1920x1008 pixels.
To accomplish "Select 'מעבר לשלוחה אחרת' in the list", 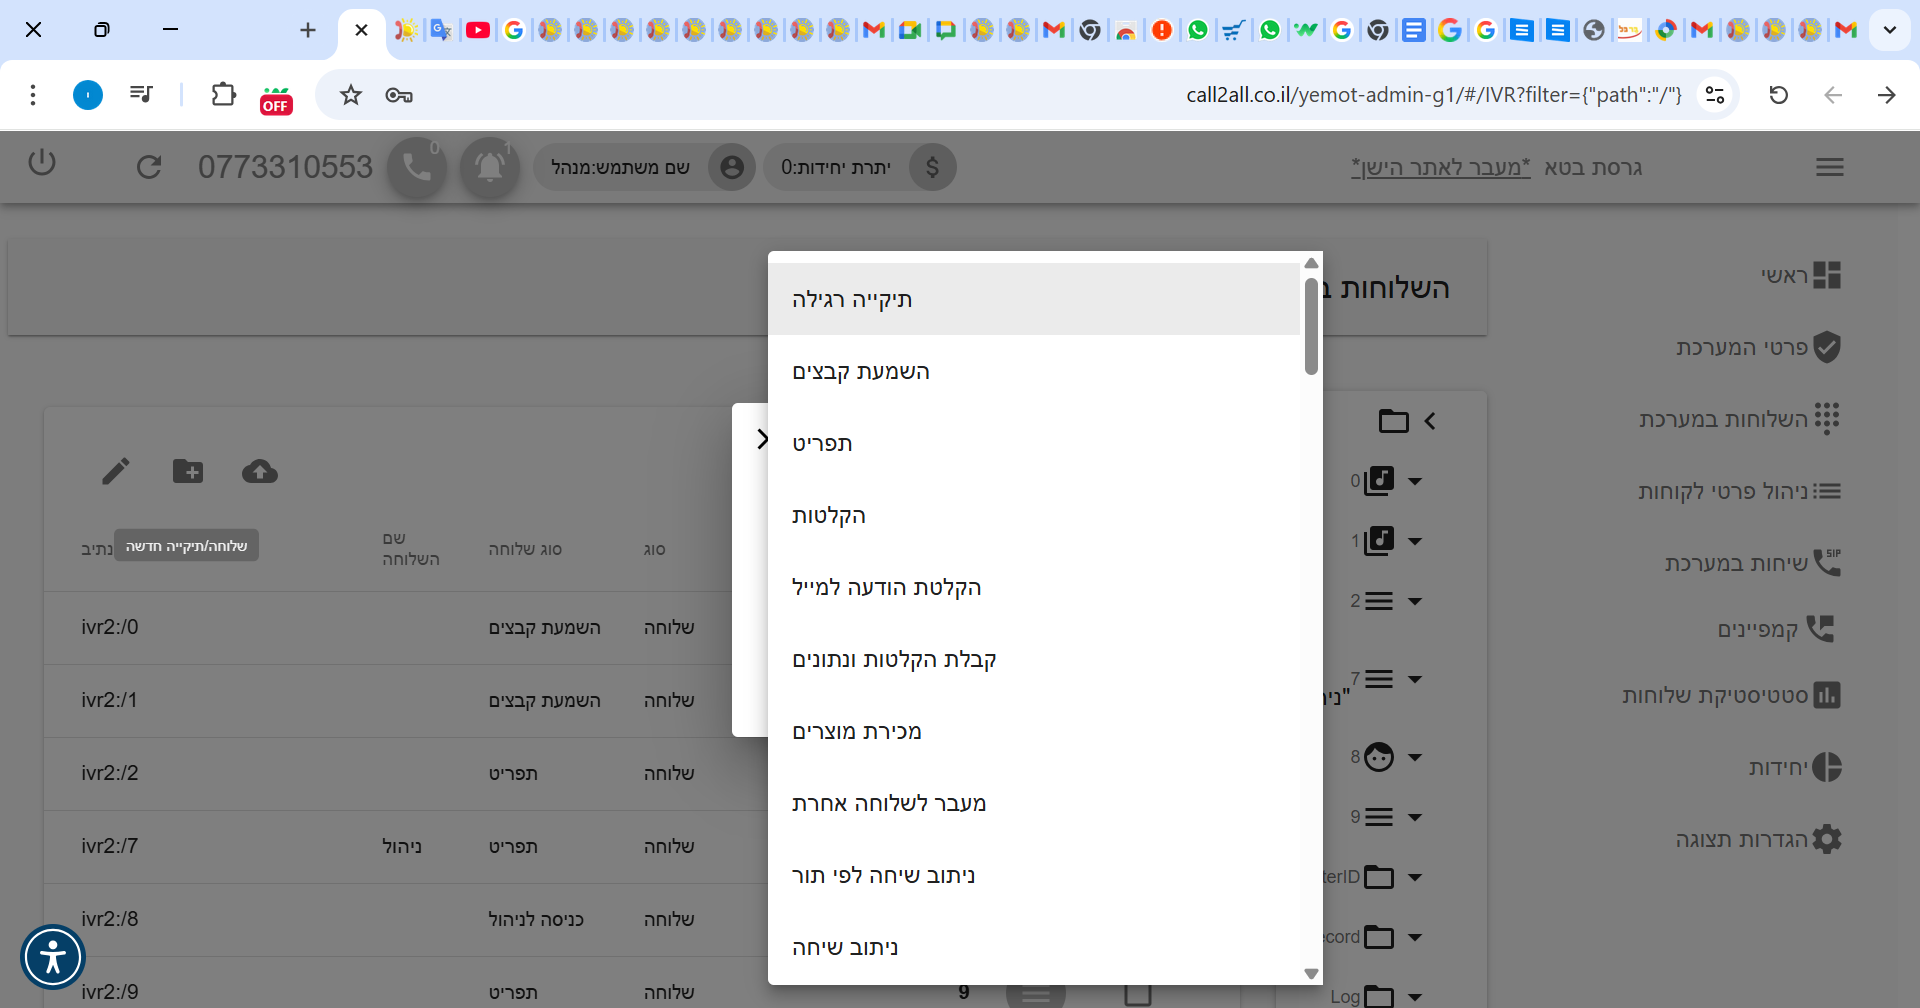I will pos(888,803).
